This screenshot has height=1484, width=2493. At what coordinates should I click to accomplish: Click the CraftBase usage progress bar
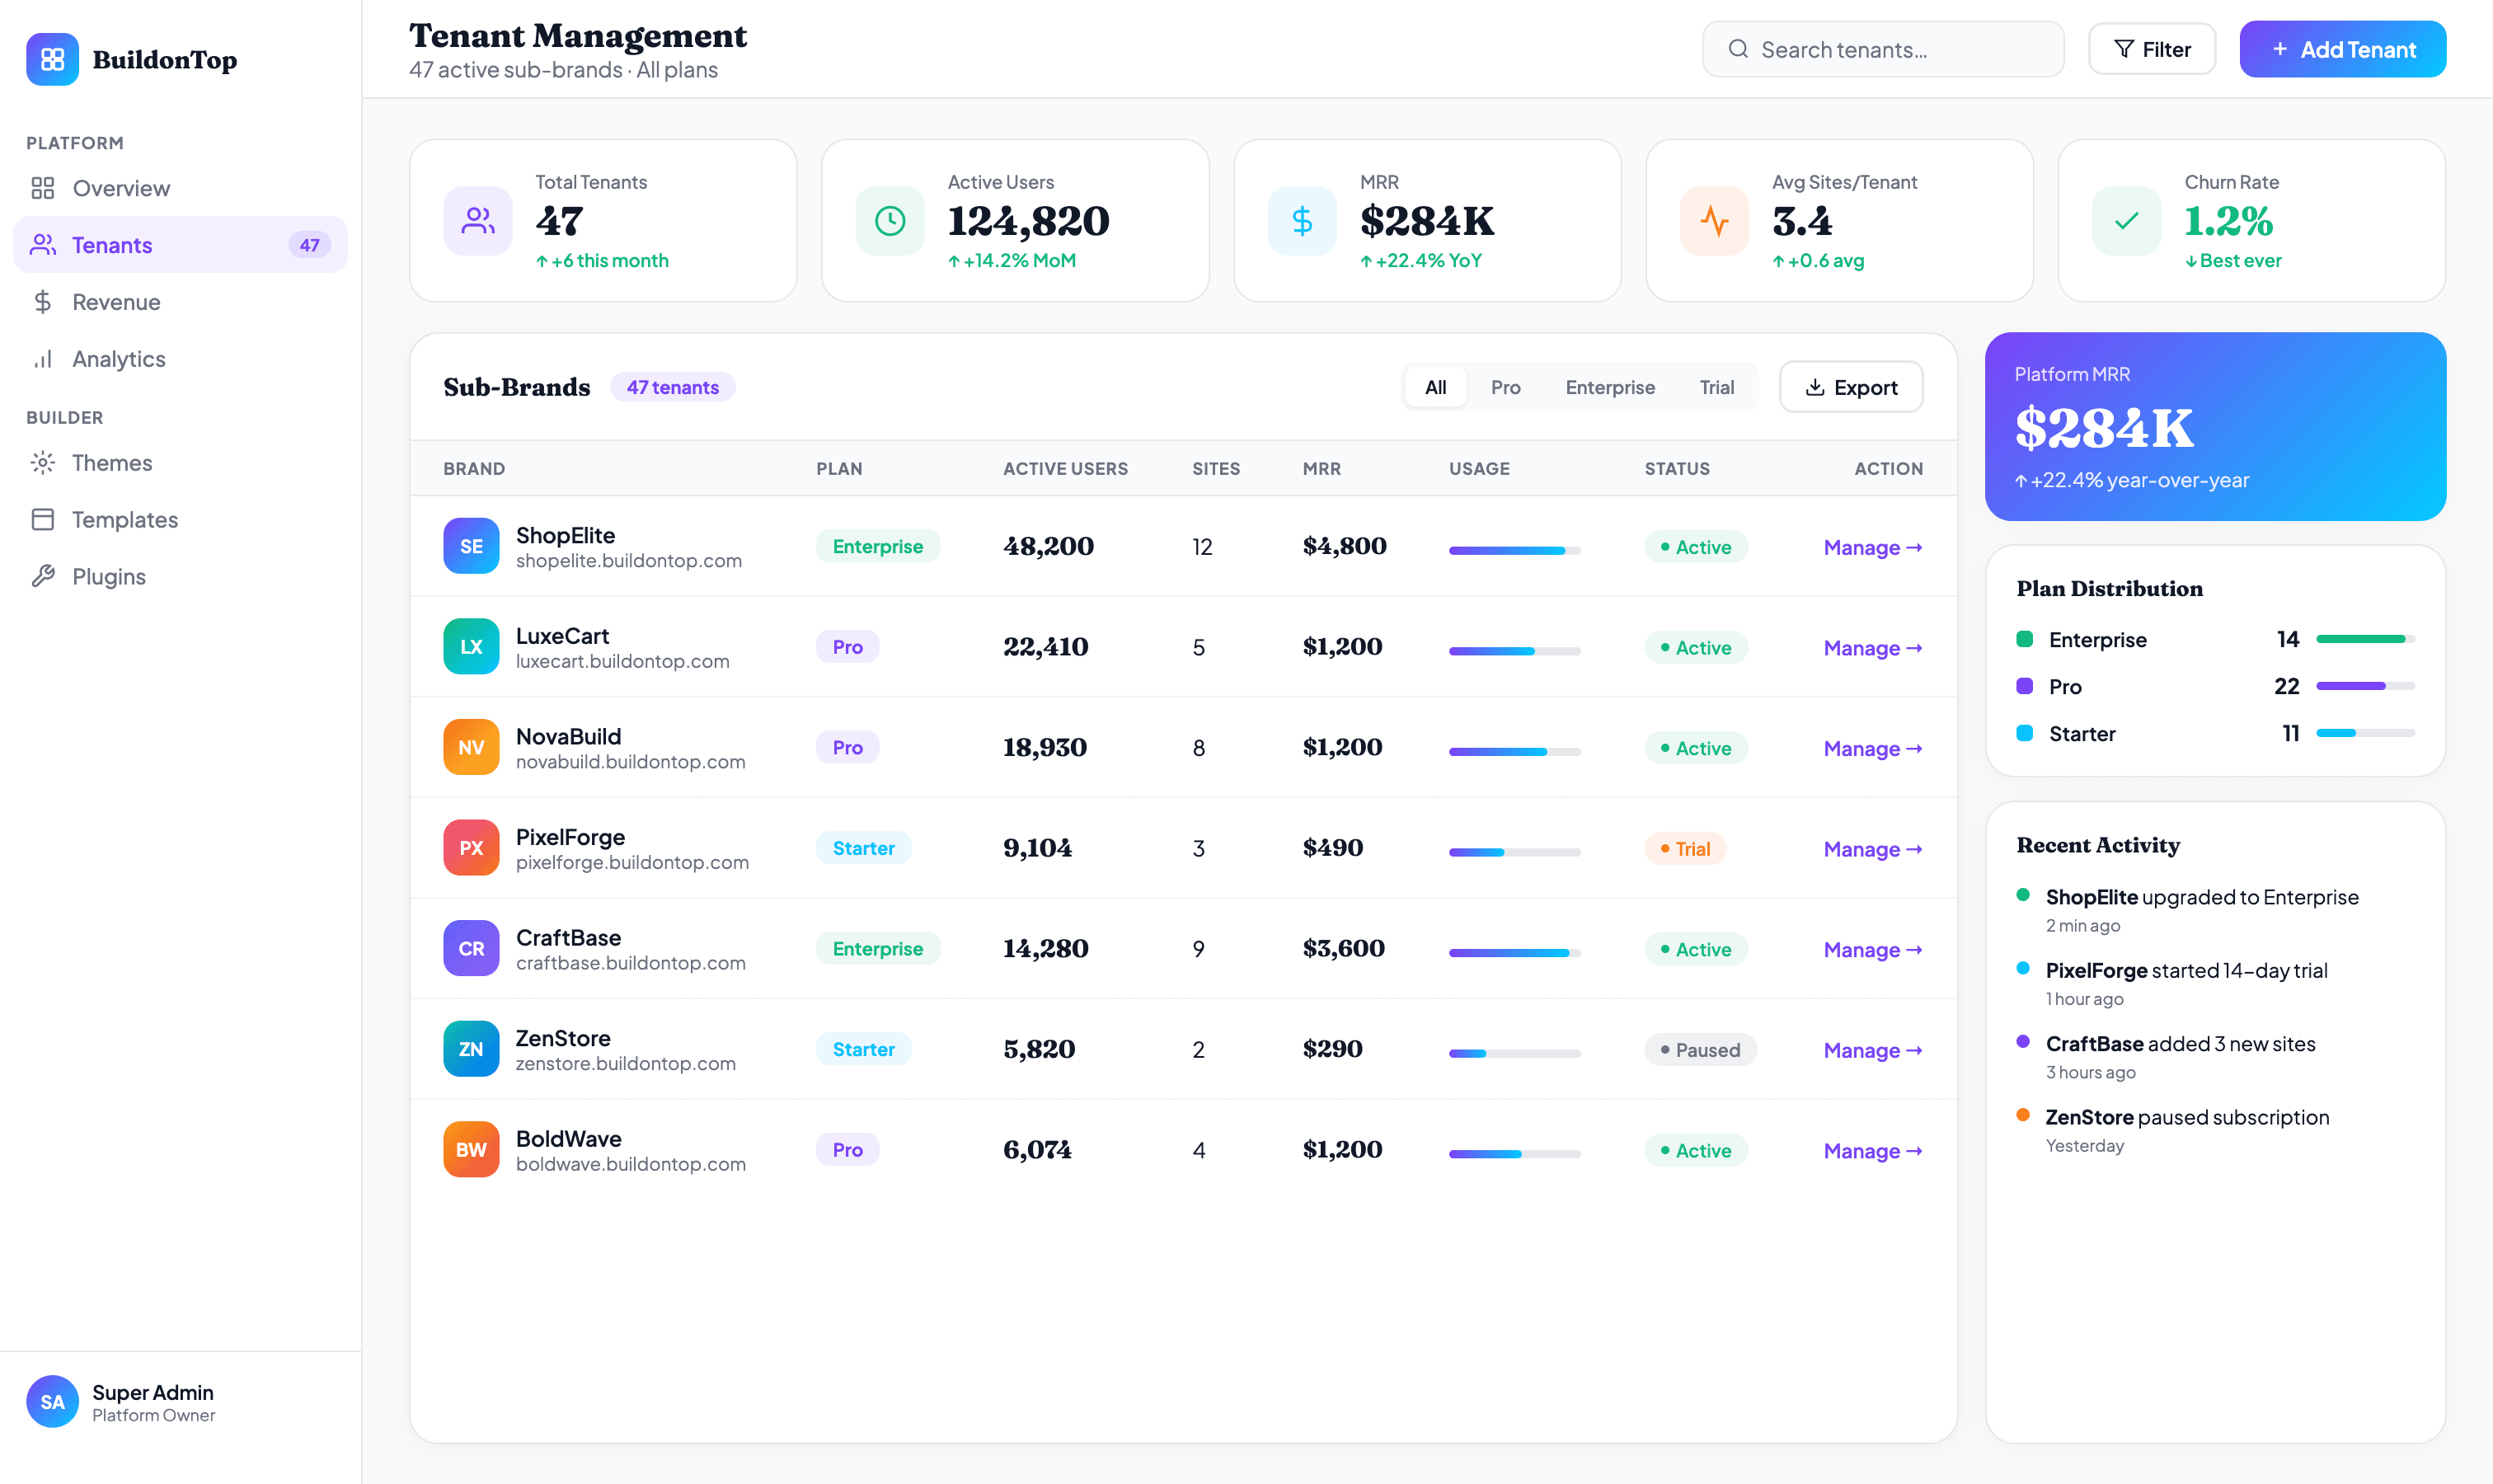1514,953
